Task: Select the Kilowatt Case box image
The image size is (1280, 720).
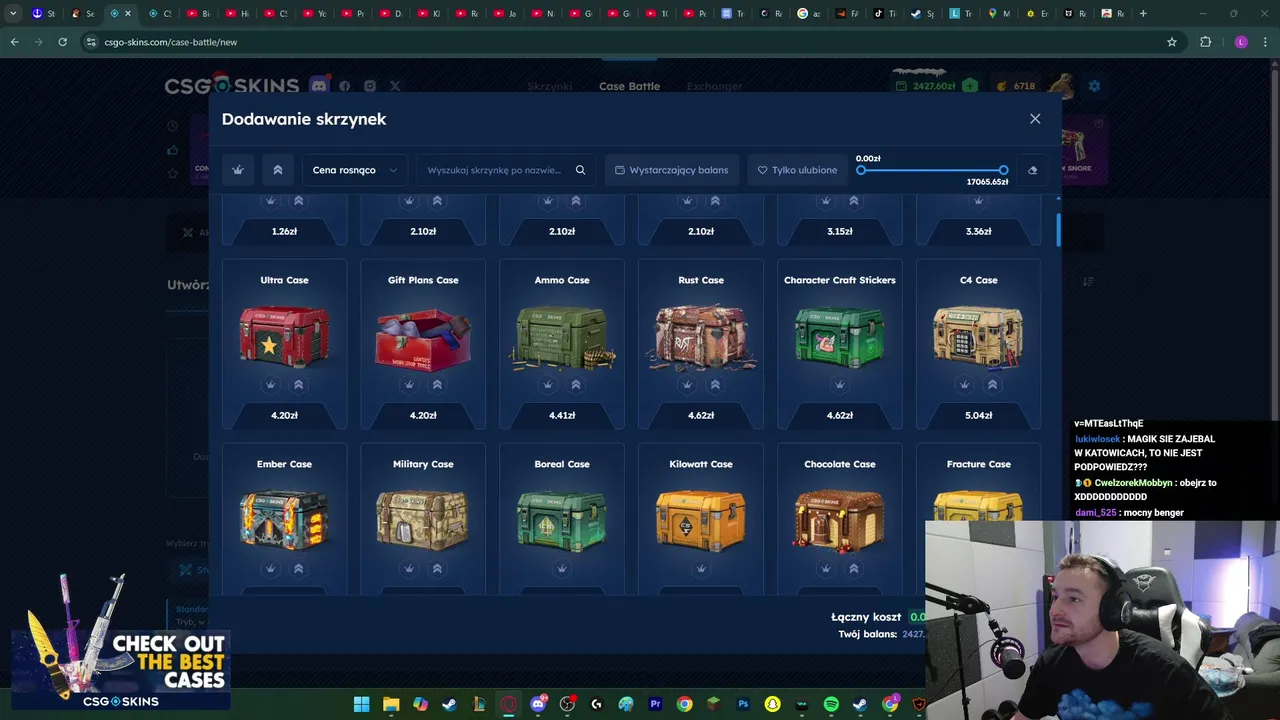Action: [x=701, y=520]
